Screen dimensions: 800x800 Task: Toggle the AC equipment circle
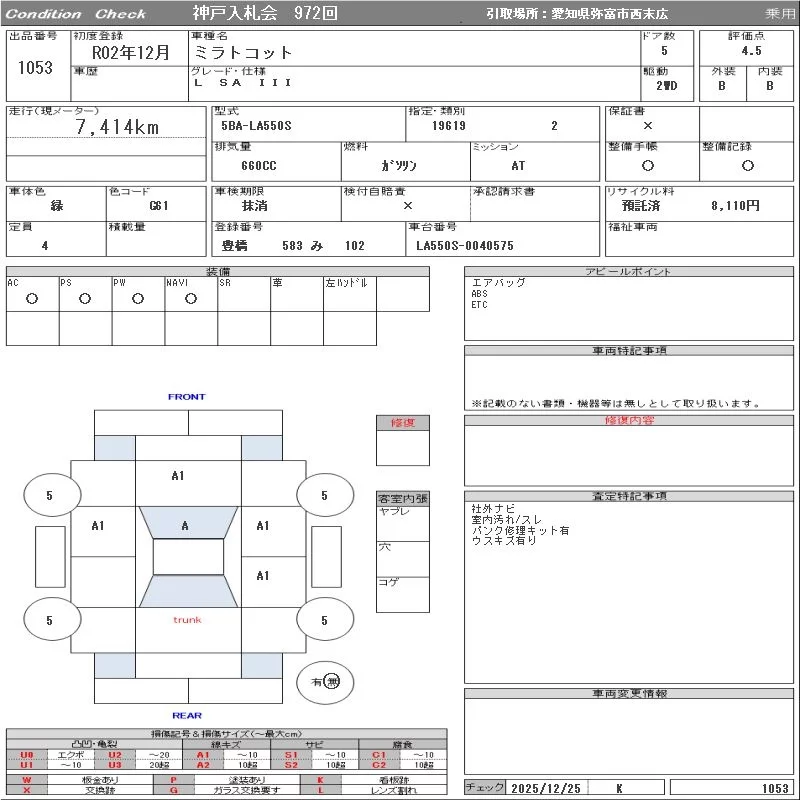(32, 298)
